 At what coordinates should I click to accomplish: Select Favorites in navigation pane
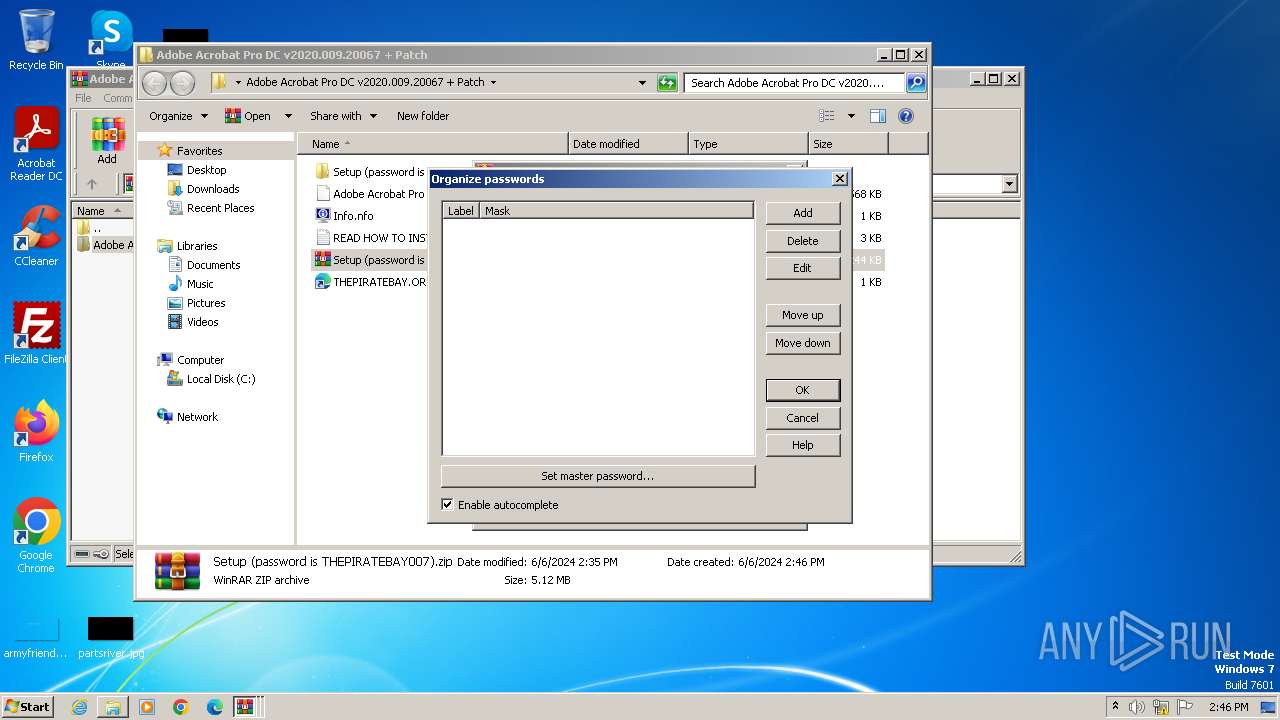(199, 151)
